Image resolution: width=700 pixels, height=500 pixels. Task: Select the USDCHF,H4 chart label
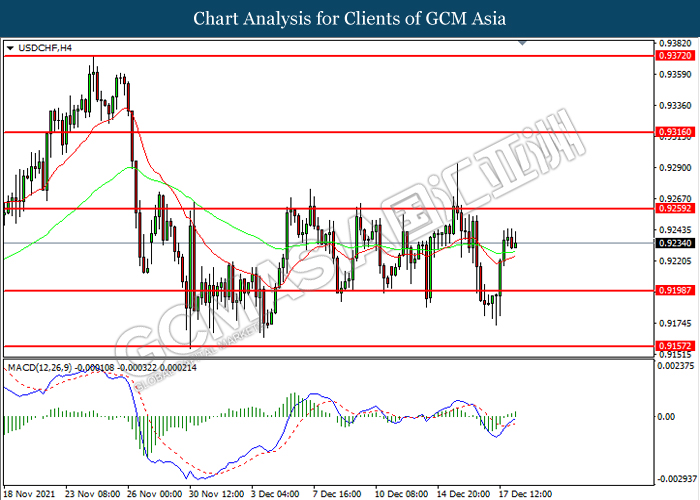tap(45, 48)
